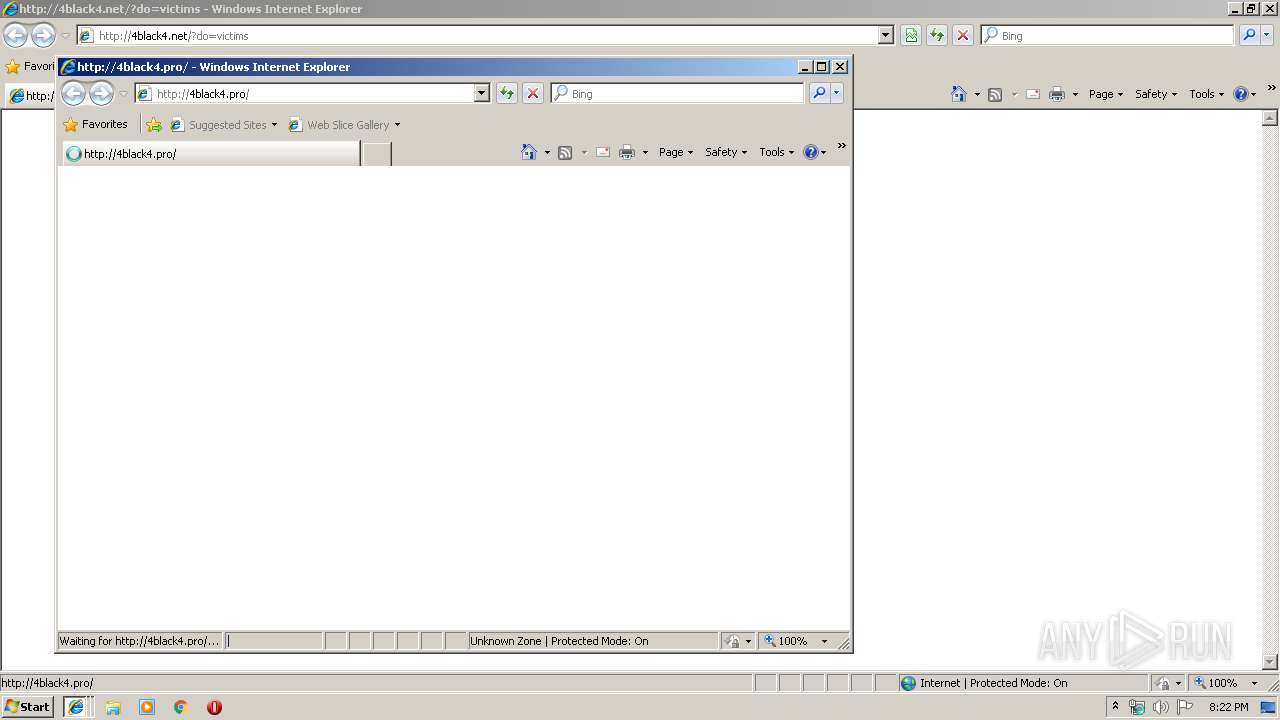Open Favorites in front window

pyautogui.click(x=95, y=125)
